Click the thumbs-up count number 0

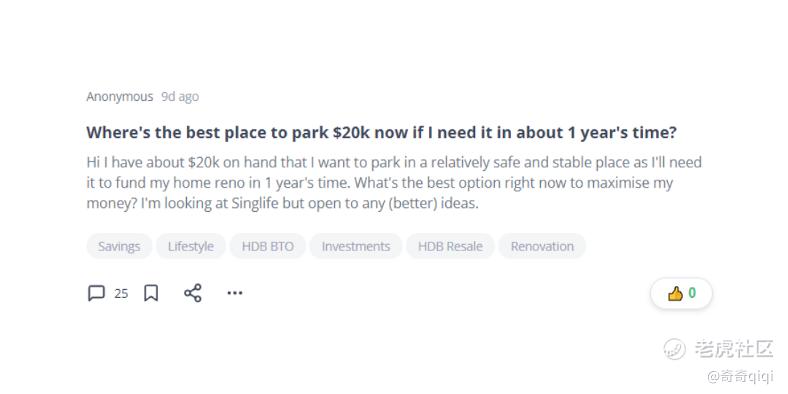pyautogui.click(x=692, y=293)
